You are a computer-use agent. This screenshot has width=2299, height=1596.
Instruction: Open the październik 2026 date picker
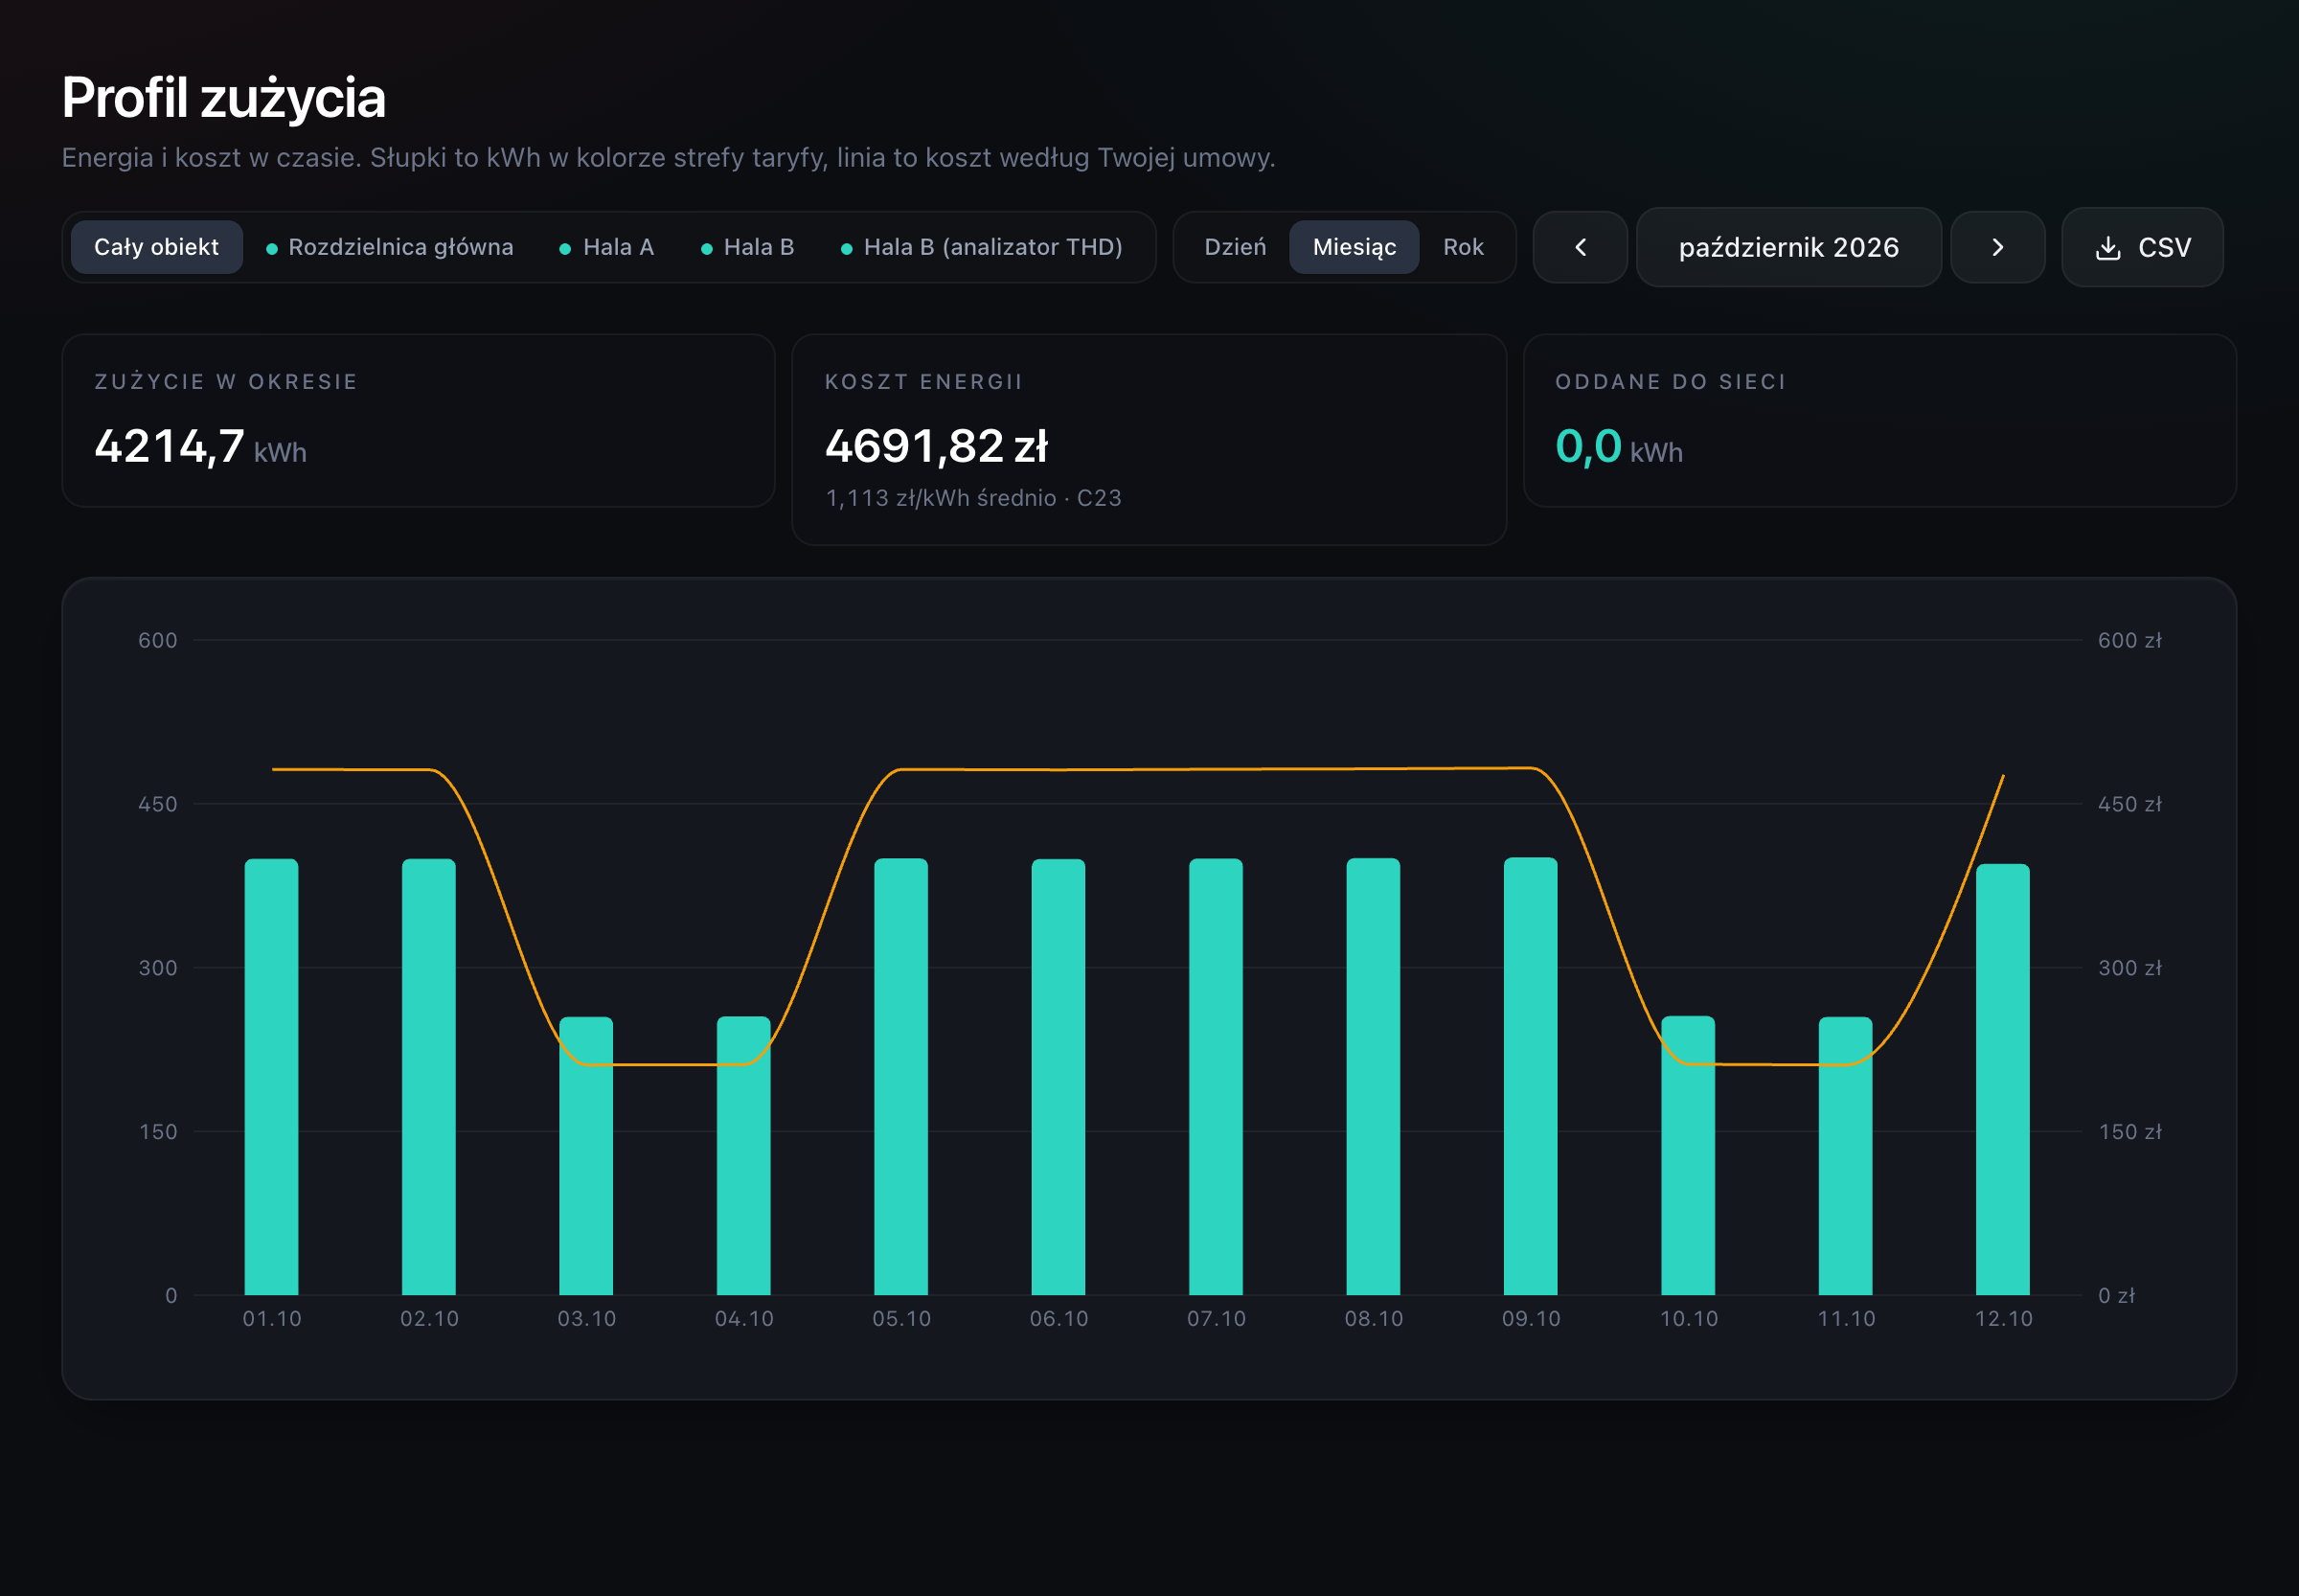click(1788, 247)
